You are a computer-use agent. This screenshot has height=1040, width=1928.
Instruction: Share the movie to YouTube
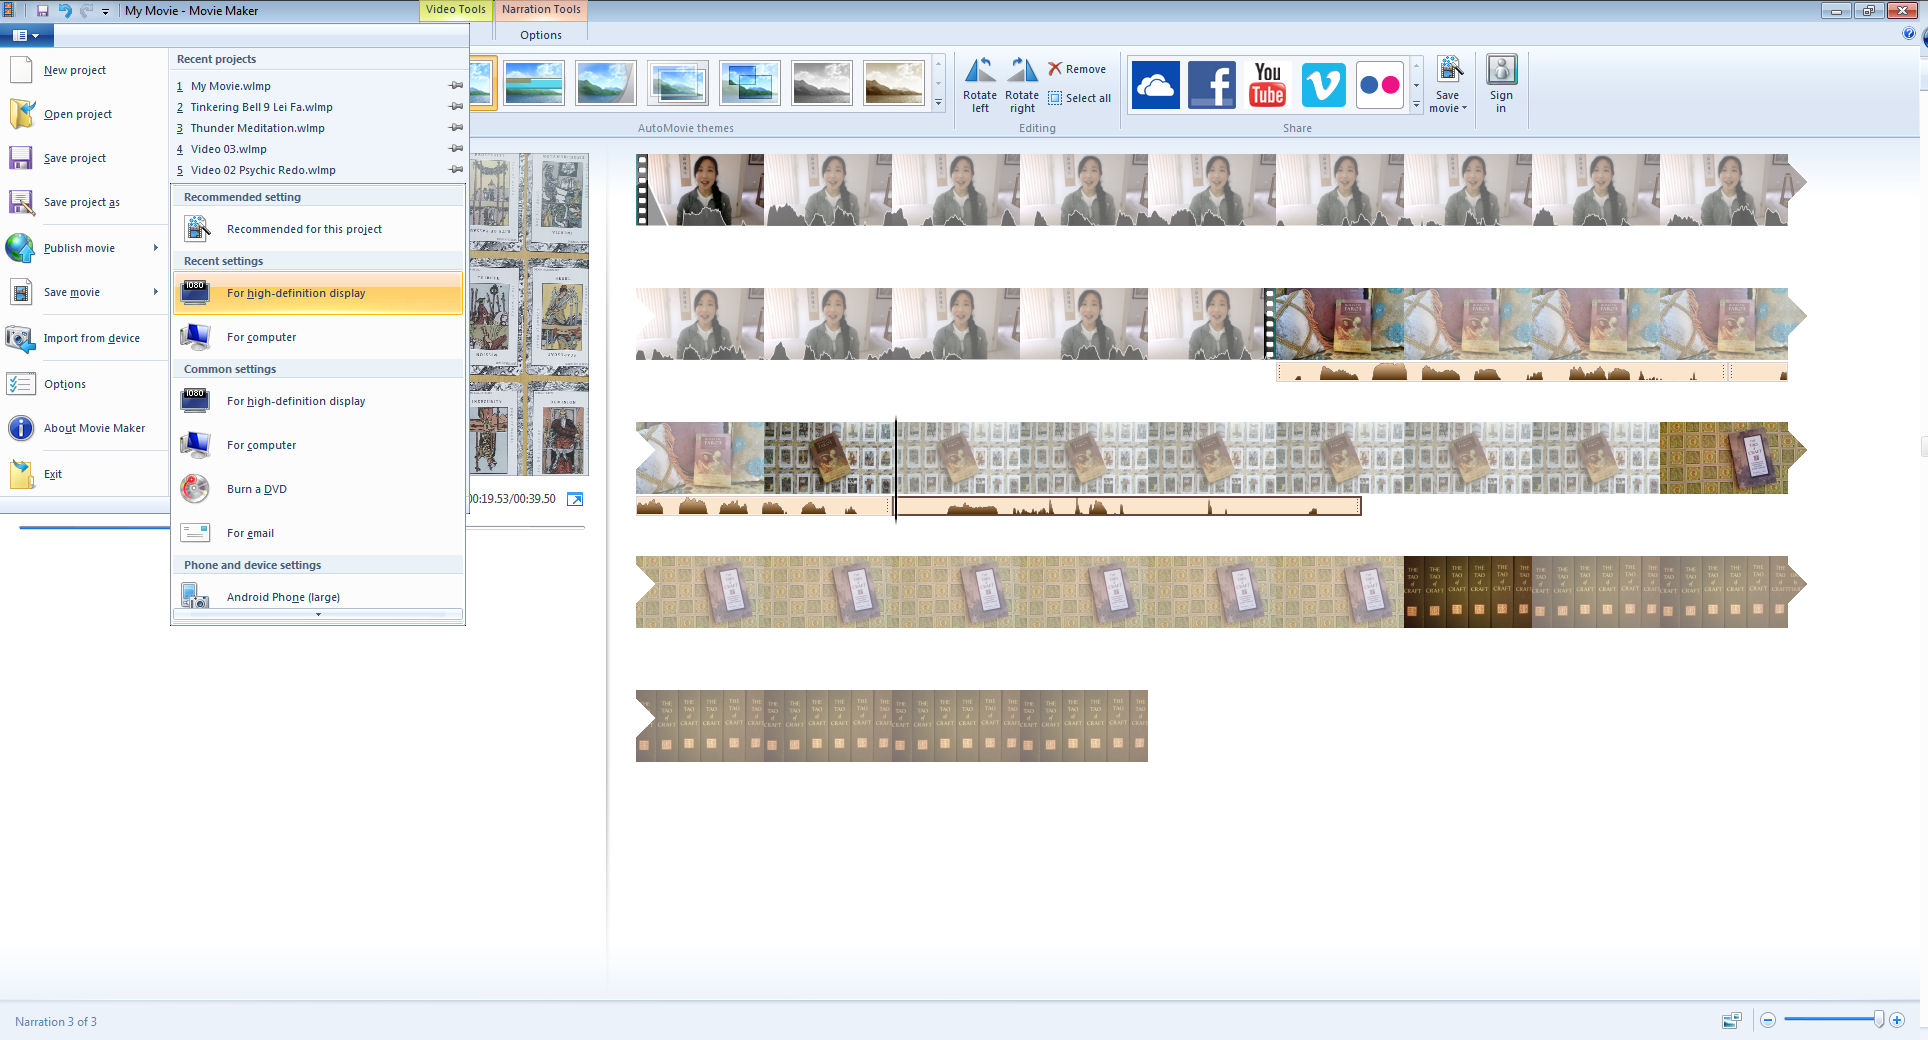[1267, 85]
